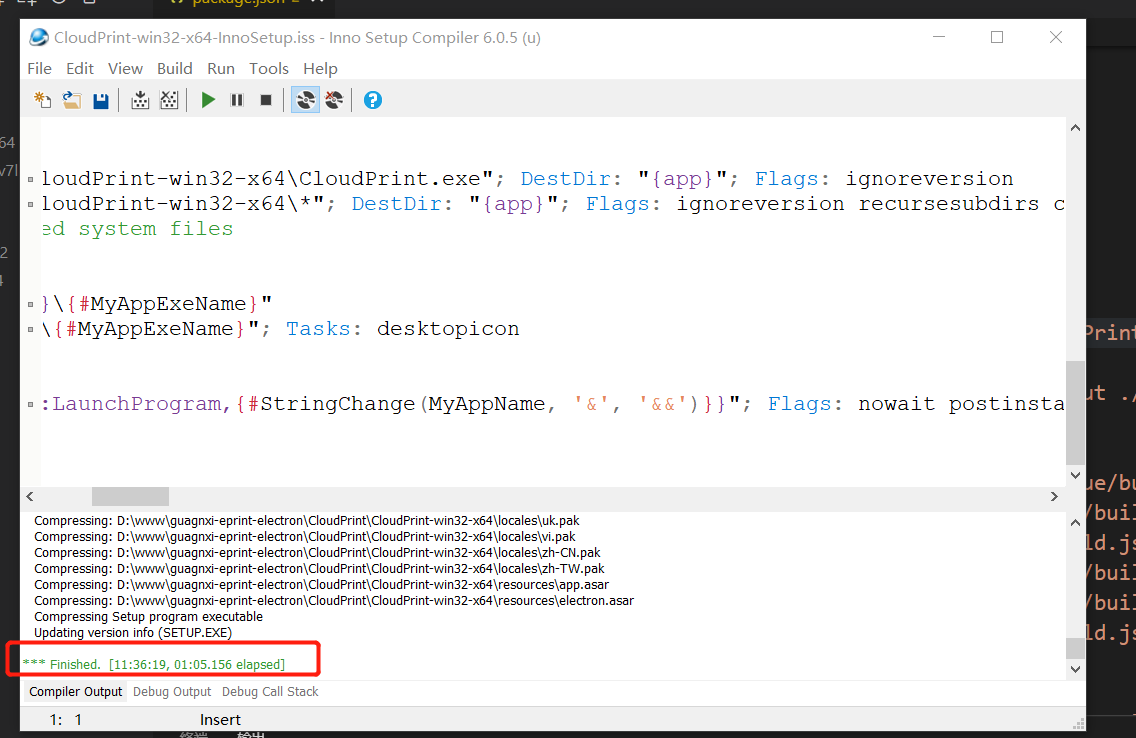The image size is (1136, 738).
Task: Click the LaunchProgram script line
Action: pyautogui.click(x=553, y=404)
